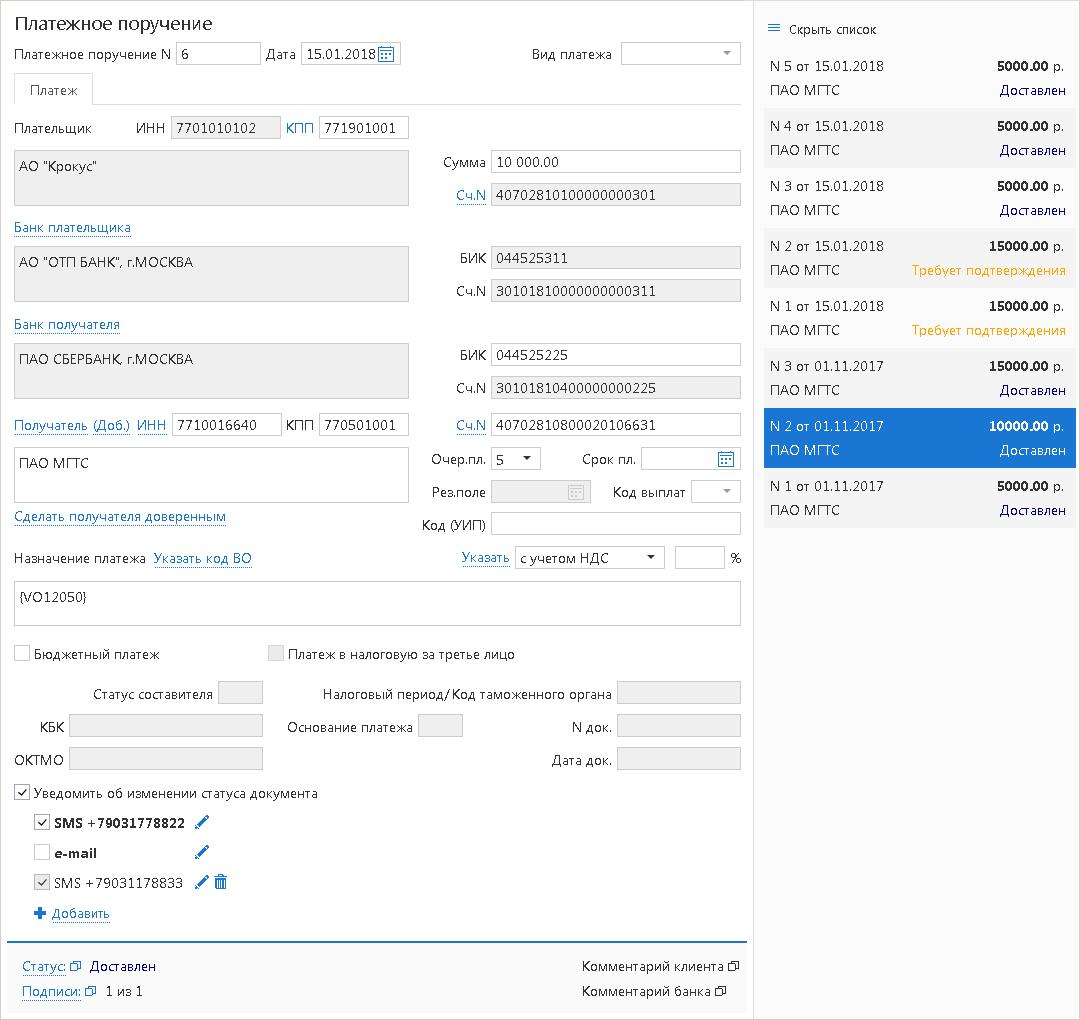Click the Получатель КПП field 770501001
Image resolution: width=1080 pixels, height=1020 pixels.
(x=364, y=425)
